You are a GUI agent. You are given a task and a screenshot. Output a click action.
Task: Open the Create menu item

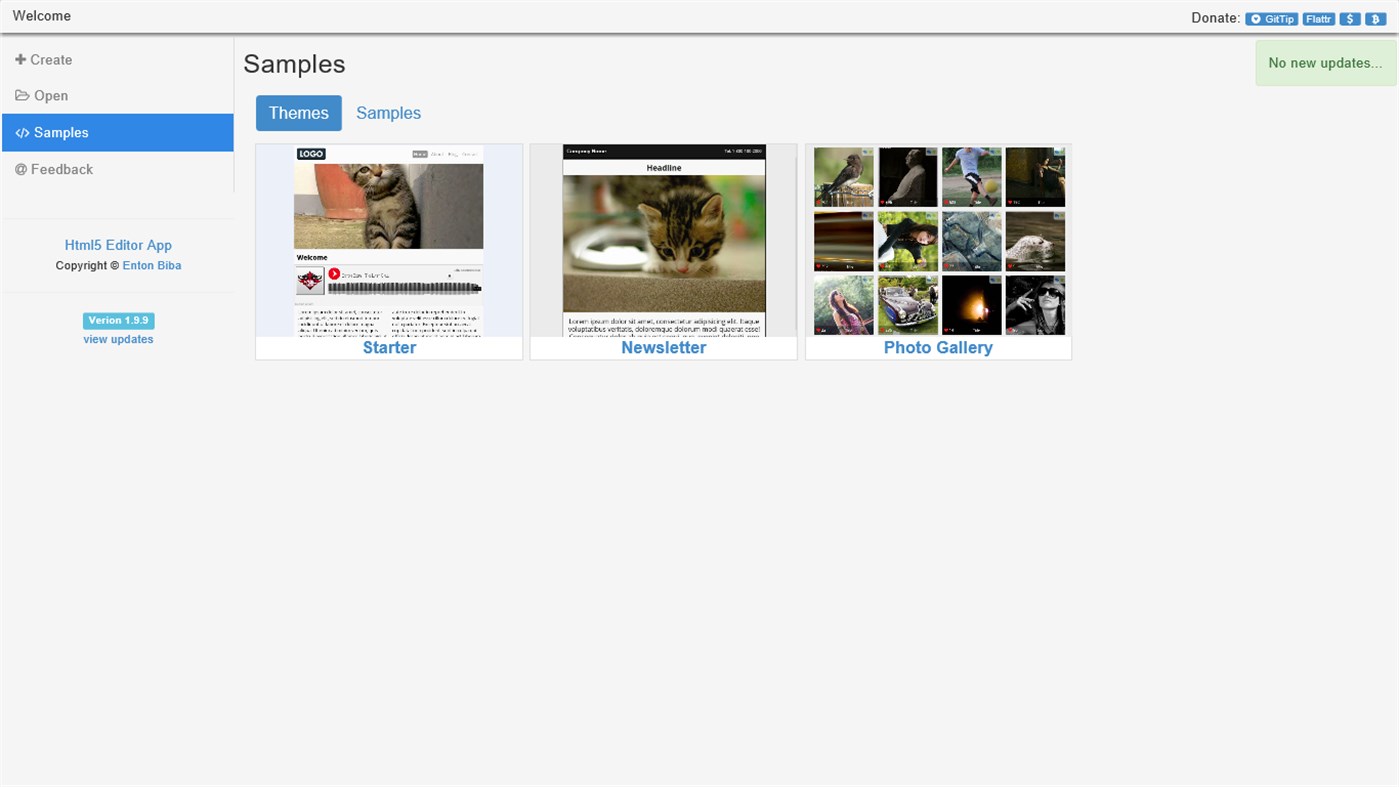coord(118,60)
